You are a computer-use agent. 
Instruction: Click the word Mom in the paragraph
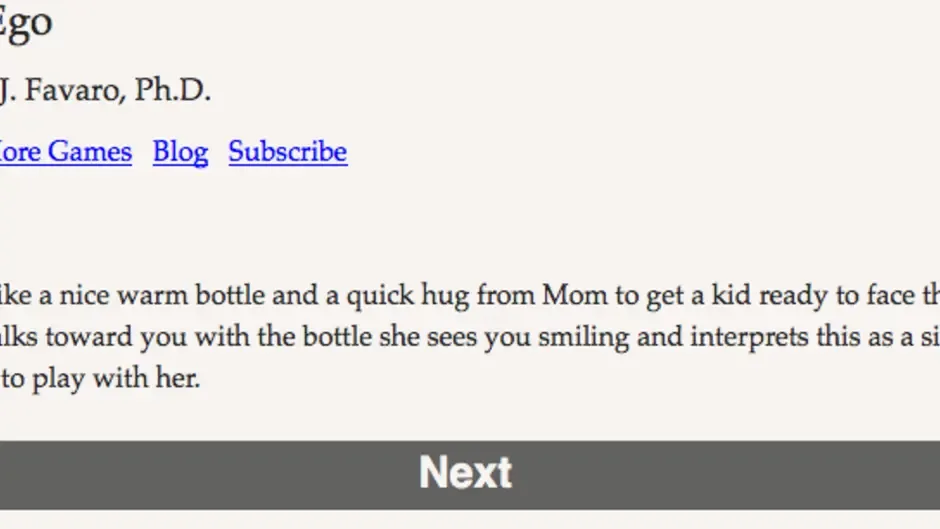tap(574, 295)
